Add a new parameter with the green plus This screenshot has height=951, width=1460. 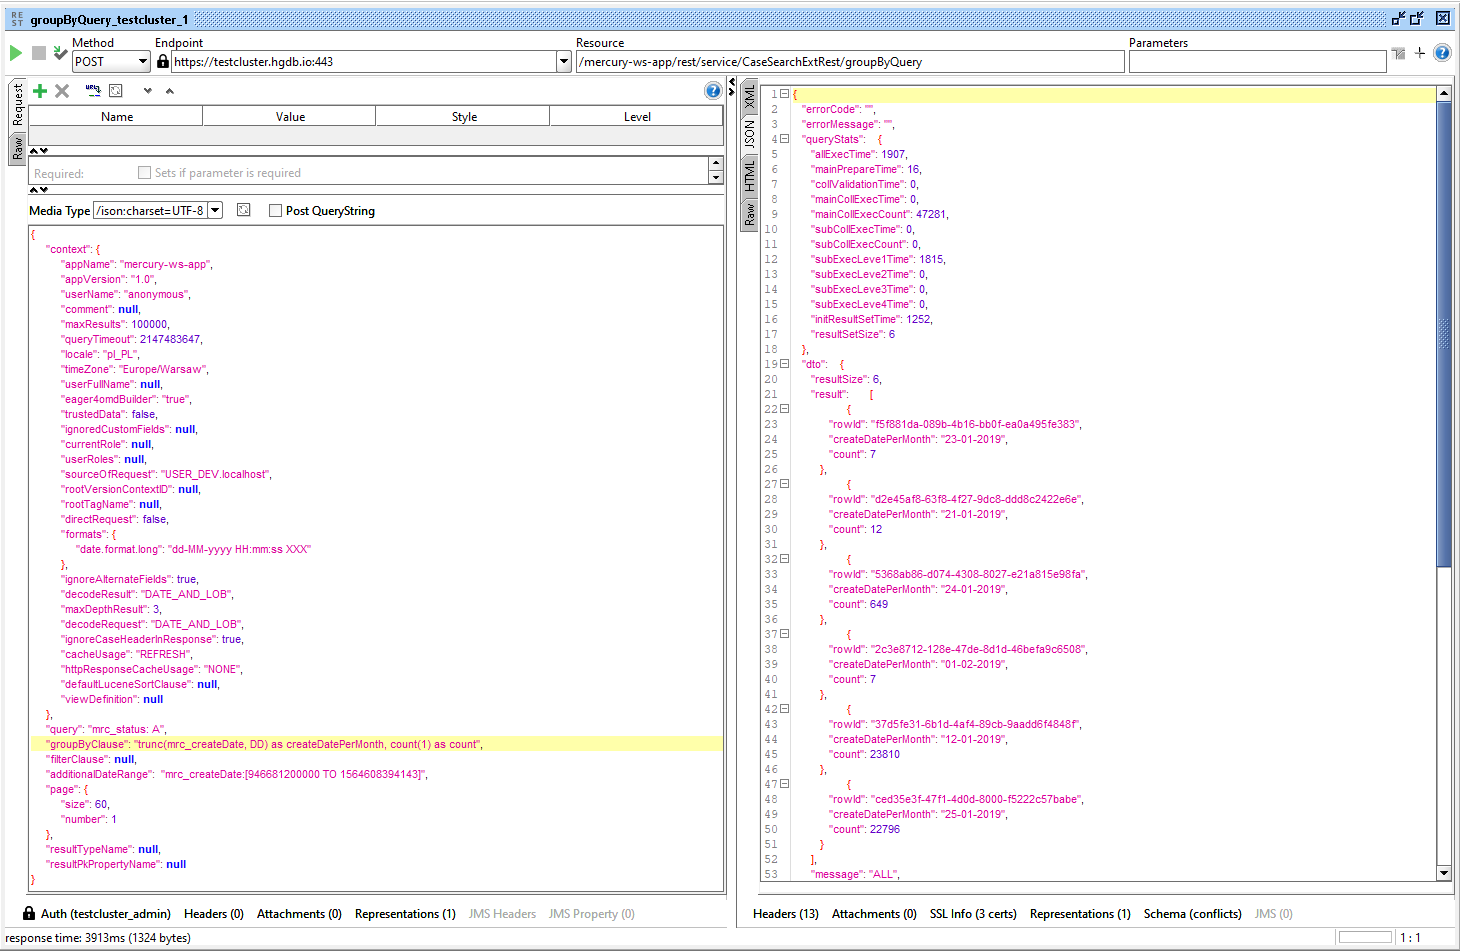[40, 91]
